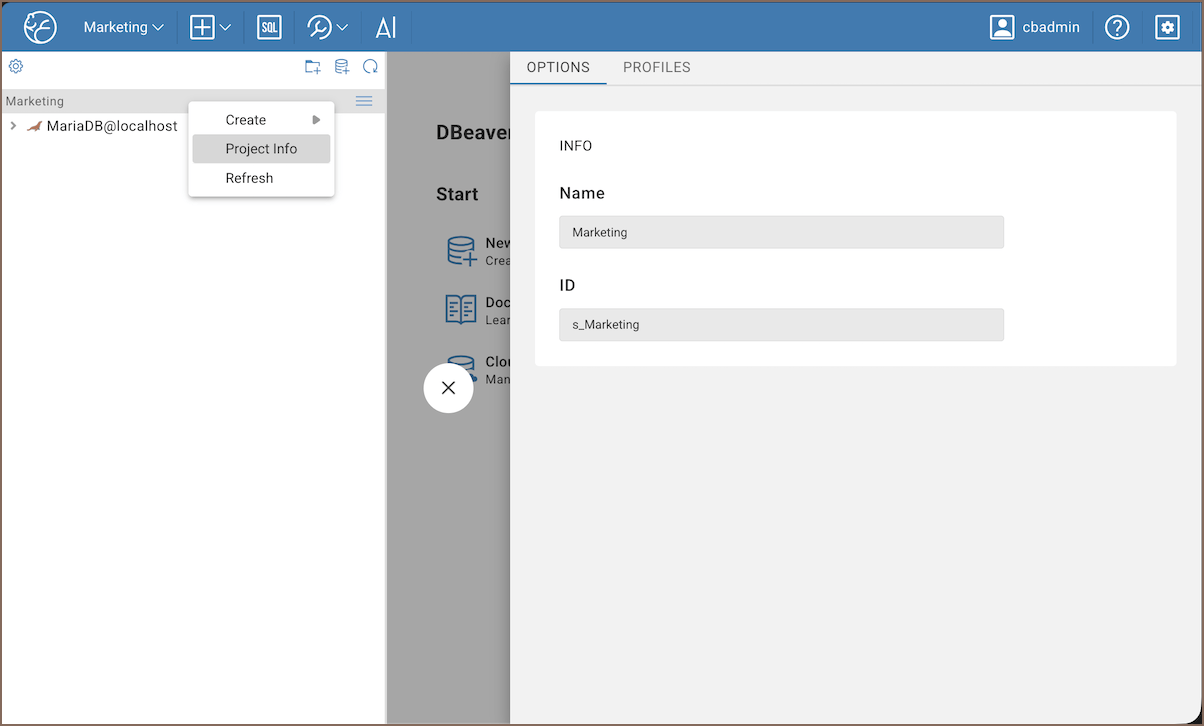The image size is (1204, 726).
Task: Open the tools wrench dropdown
Action: pos(328,27)
